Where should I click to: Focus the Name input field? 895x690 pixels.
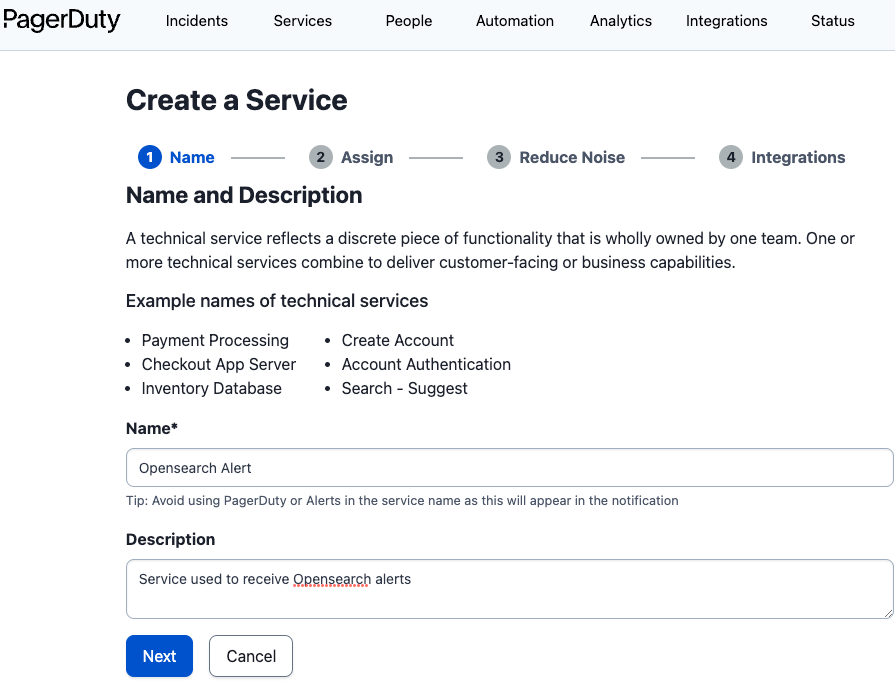coord(510,467)
